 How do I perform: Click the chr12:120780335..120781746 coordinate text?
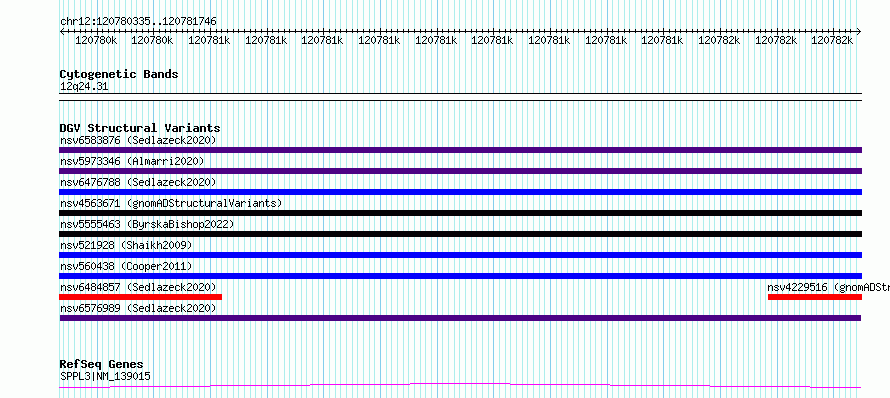[138, 22]
